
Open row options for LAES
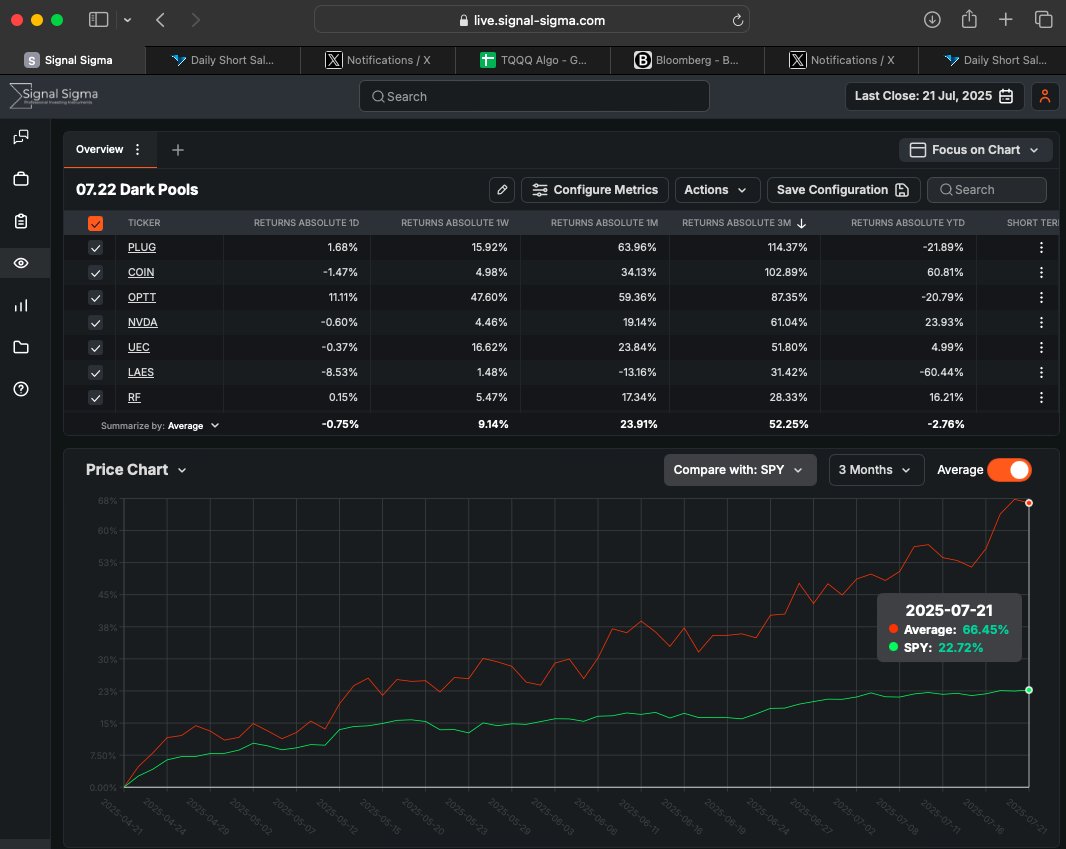1041,372
